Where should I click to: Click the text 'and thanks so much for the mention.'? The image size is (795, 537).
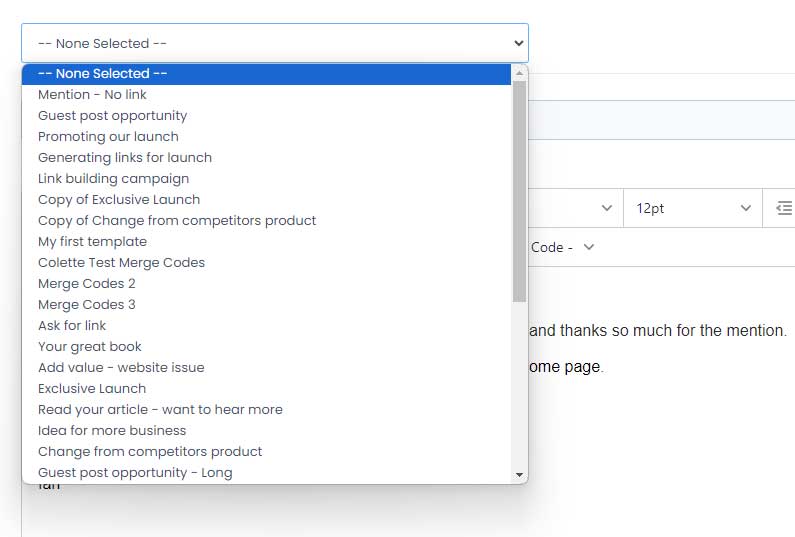pos(658,331)
